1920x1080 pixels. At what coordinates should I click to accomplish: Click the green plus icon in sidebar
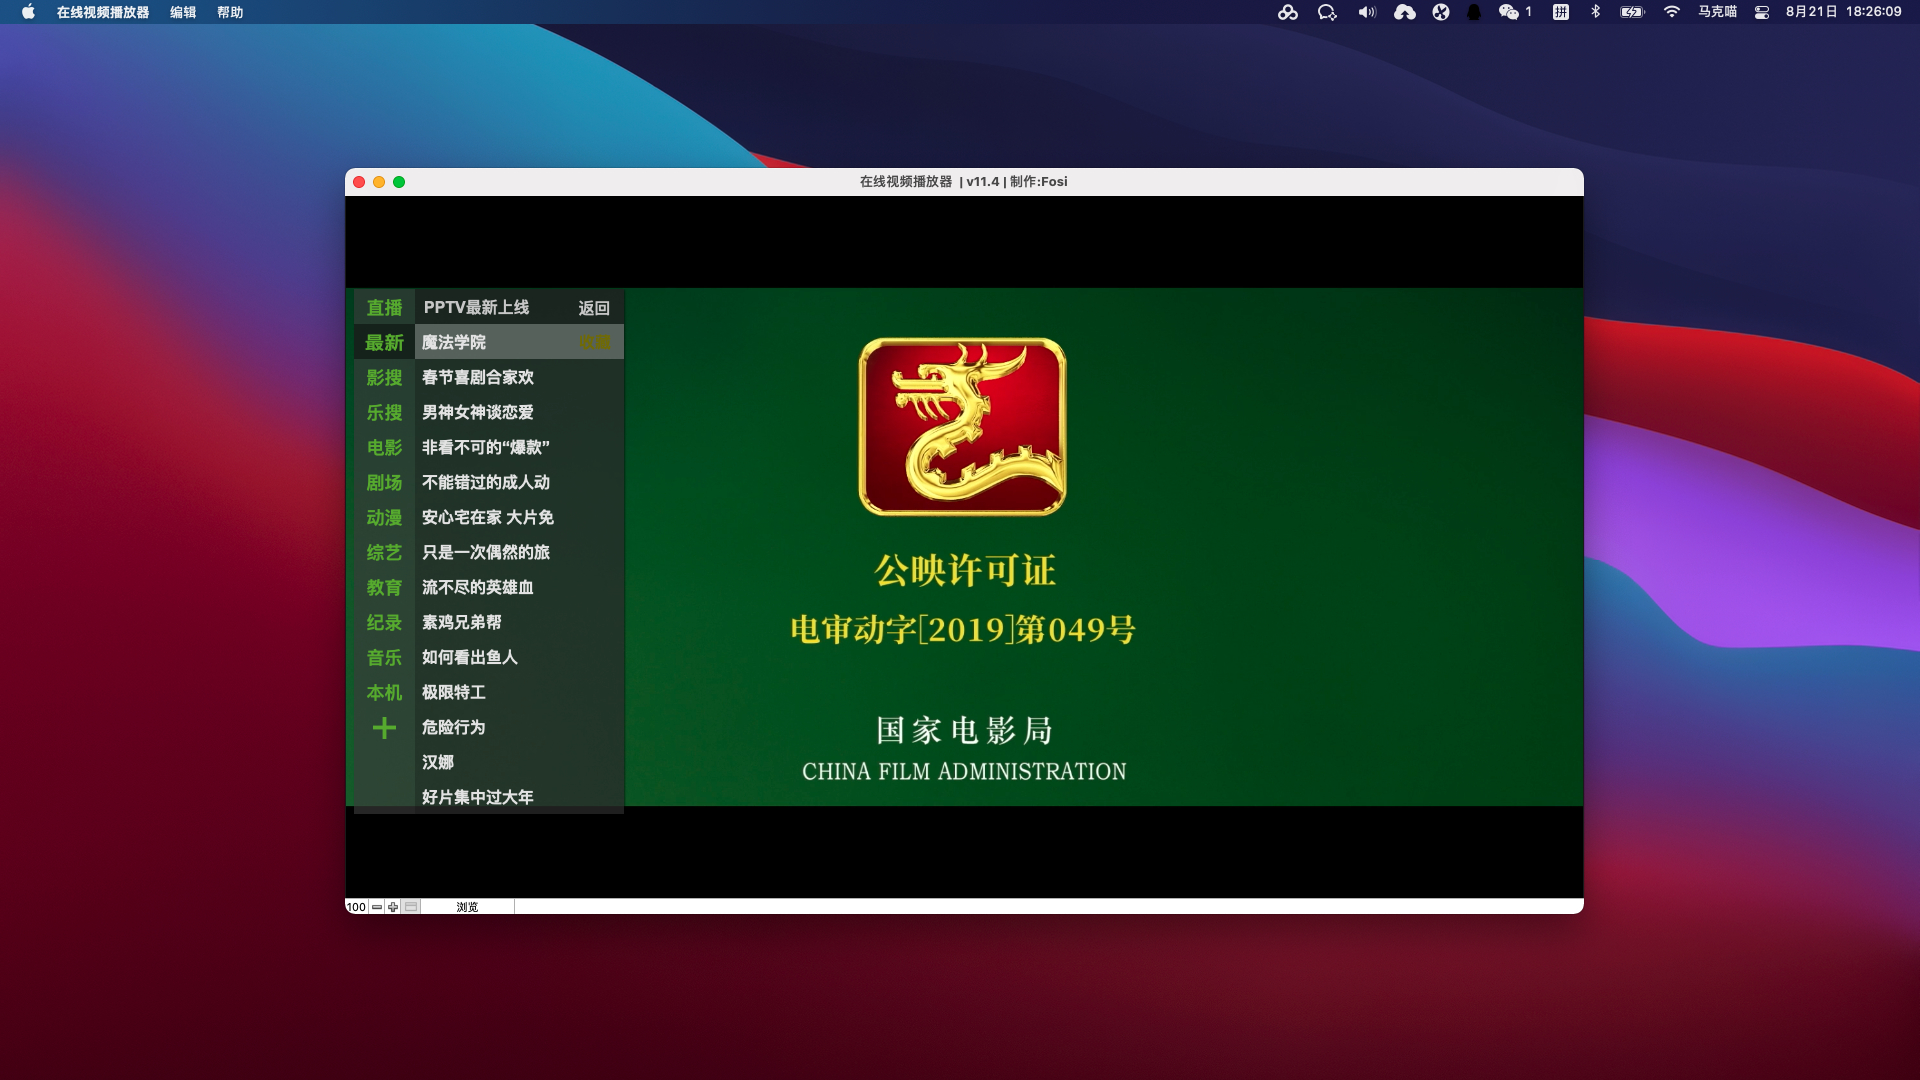click(384, 728)
